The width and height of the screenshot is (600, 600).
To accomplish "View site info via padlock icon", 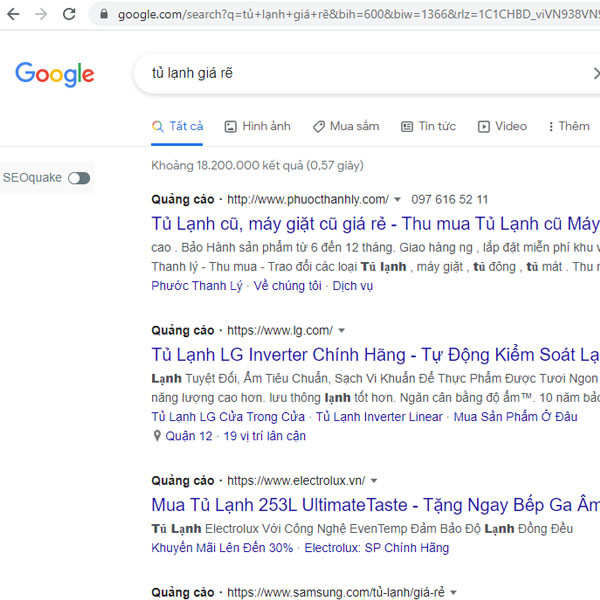I will (104, 14).
